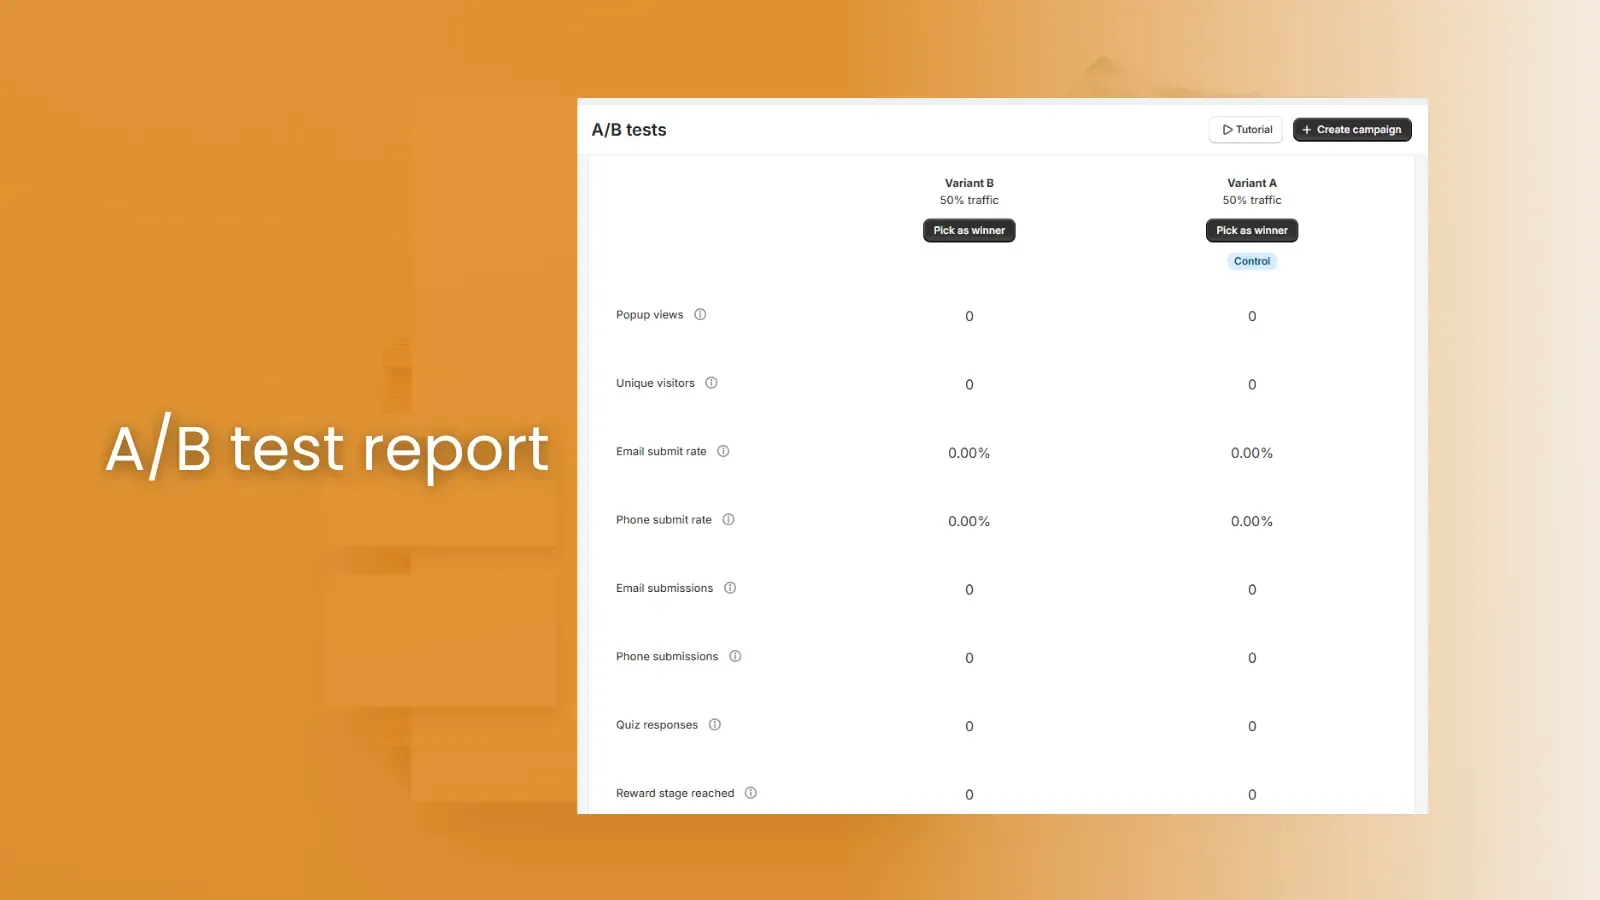Click info icon beside Email submit rate

[723, 451]
